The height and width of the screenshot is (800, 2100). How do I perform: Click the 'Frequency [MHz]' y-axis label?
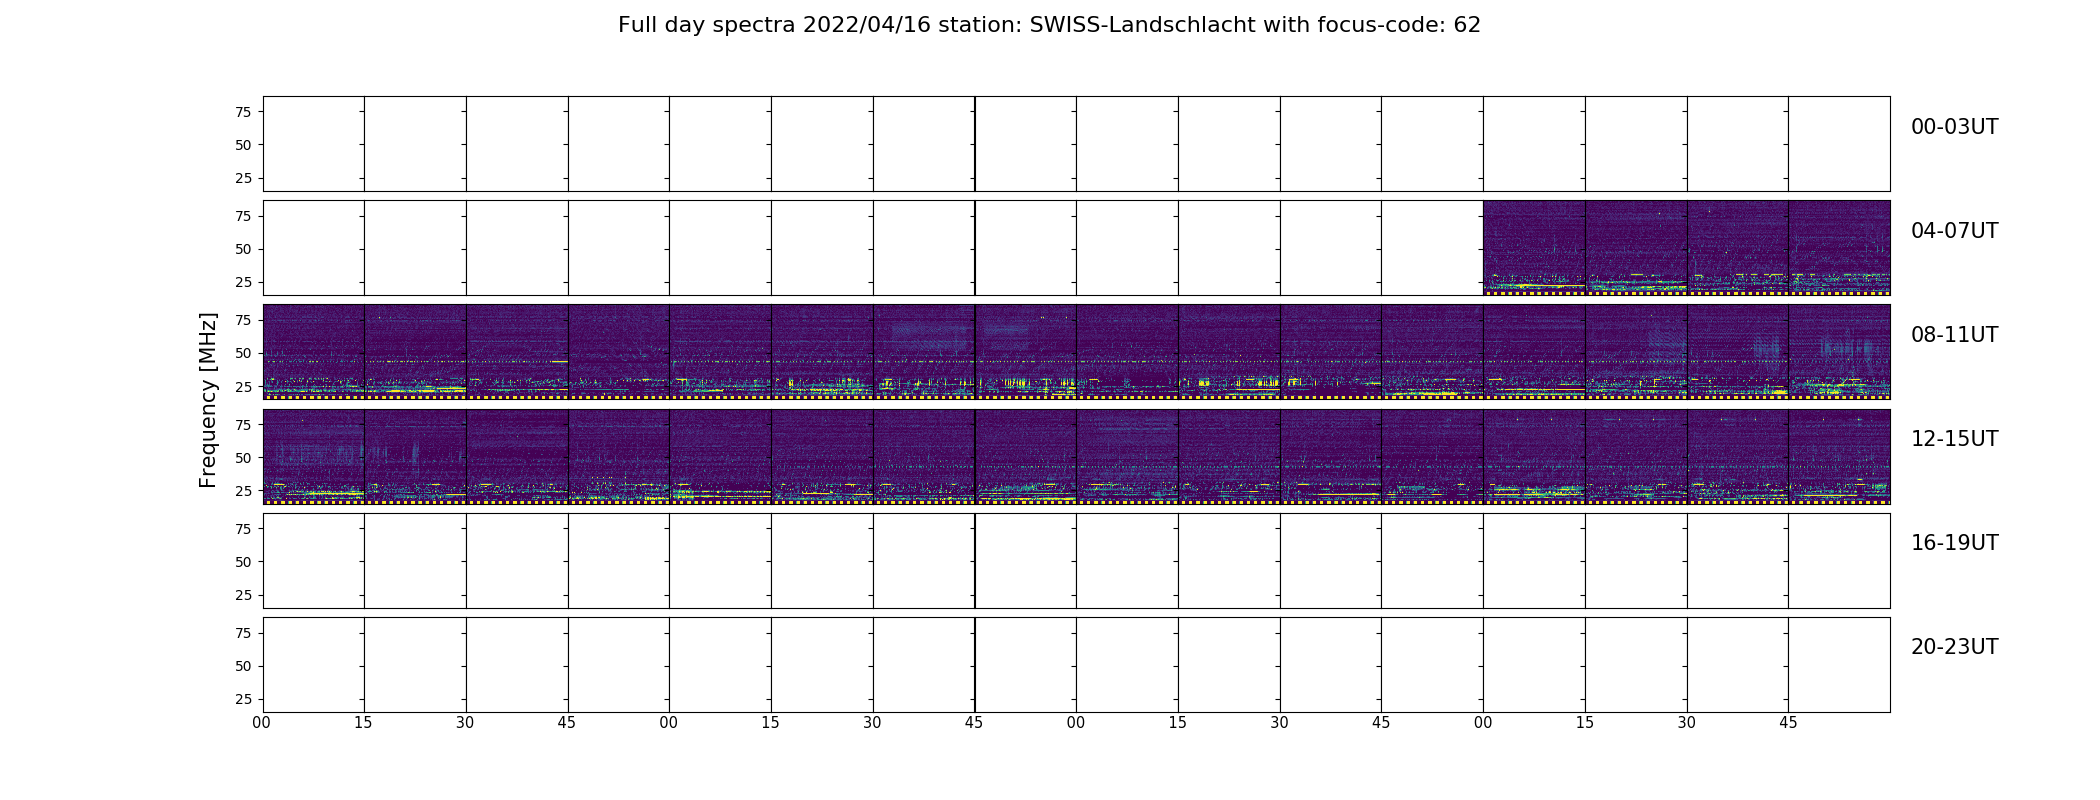point(208,400)
